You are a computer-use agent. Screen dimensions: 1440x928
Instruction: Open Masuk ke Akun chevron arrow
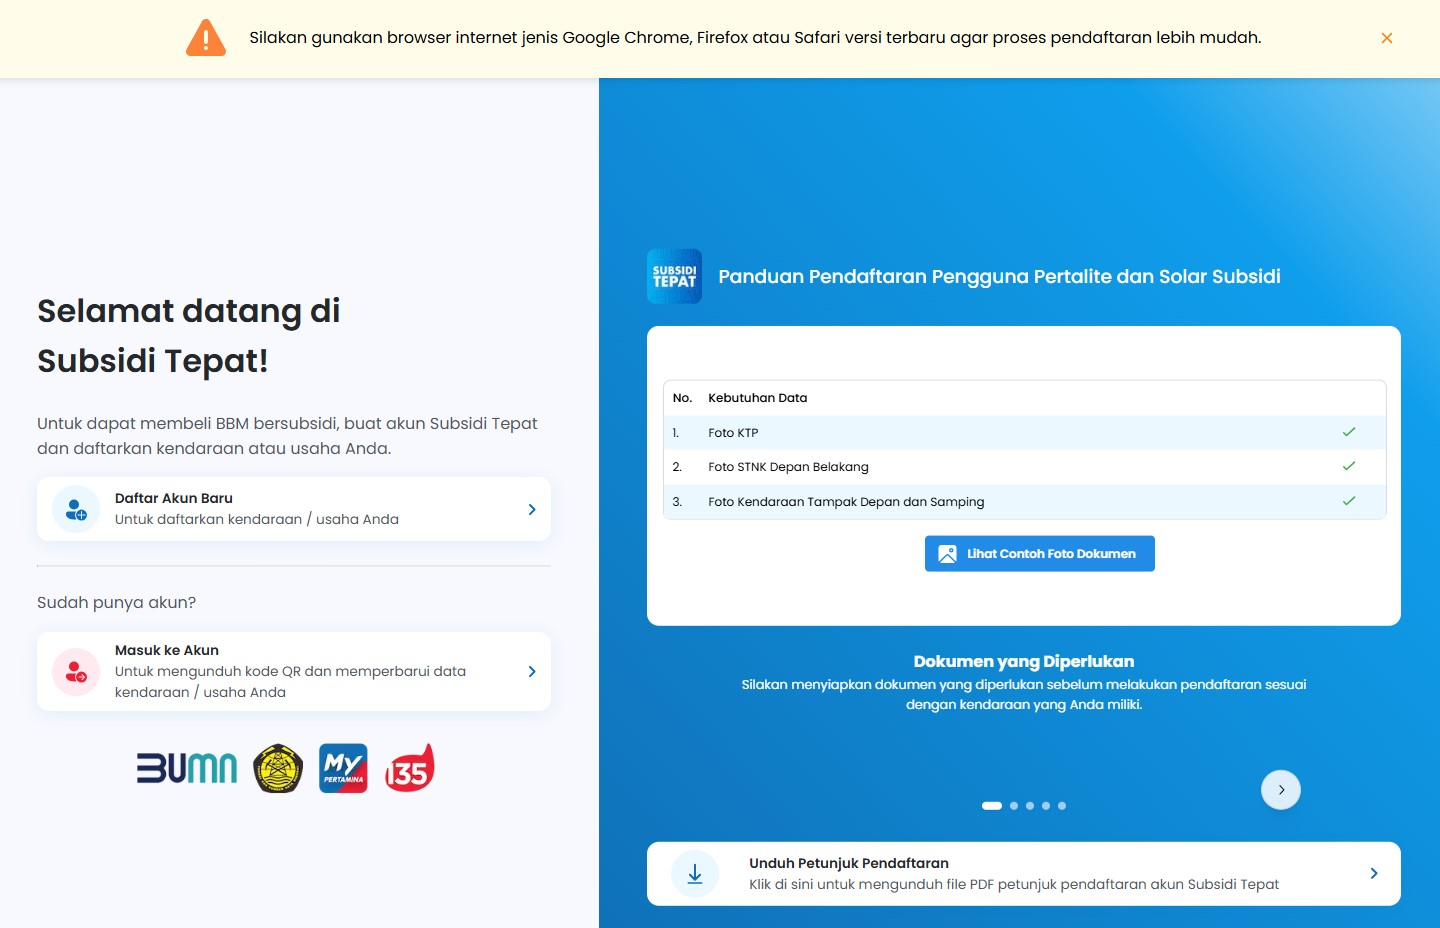(532, 672)
